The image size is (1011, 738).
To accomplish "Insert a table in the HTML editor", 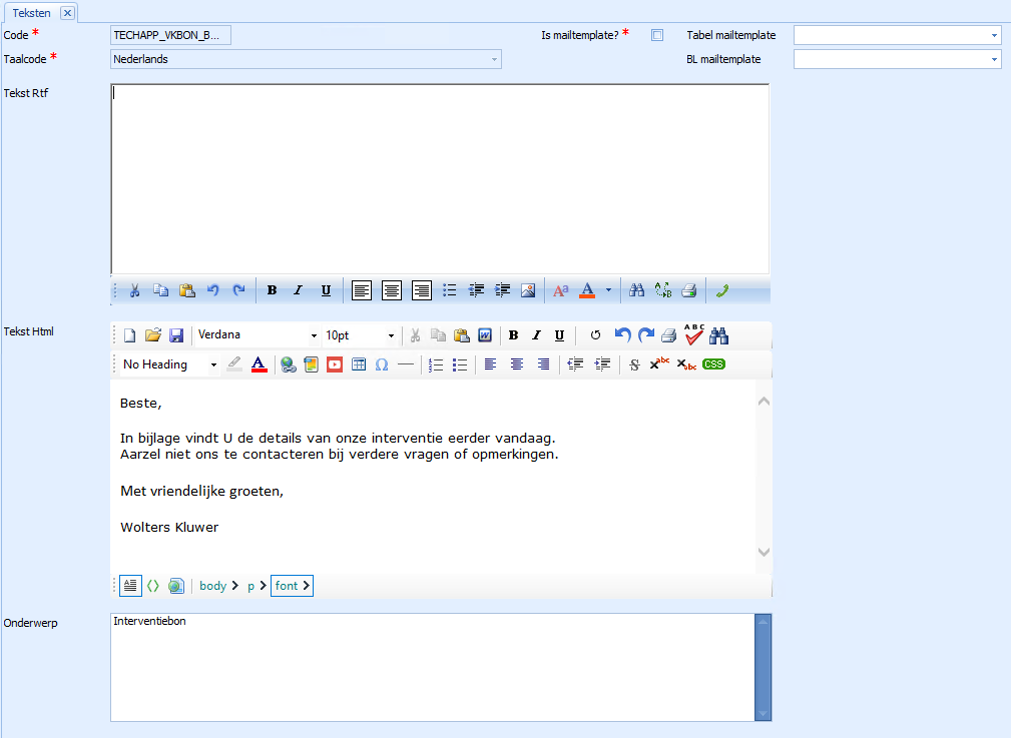I will tap(358, 365).
